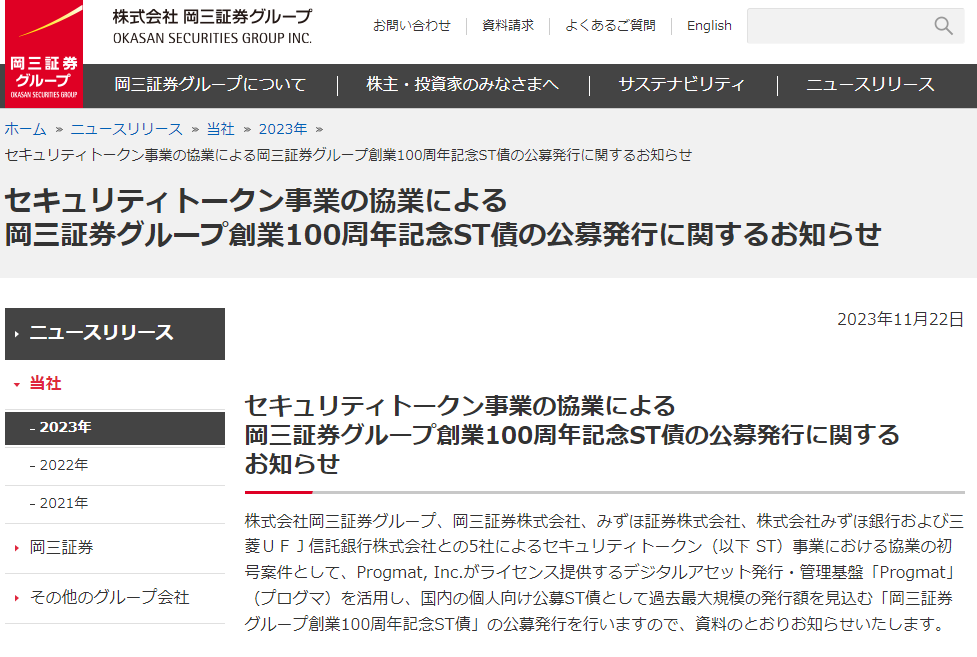This screenshot has height=657, width=977.
Task: Click the search magnifier icon
Action: [943, 26]
